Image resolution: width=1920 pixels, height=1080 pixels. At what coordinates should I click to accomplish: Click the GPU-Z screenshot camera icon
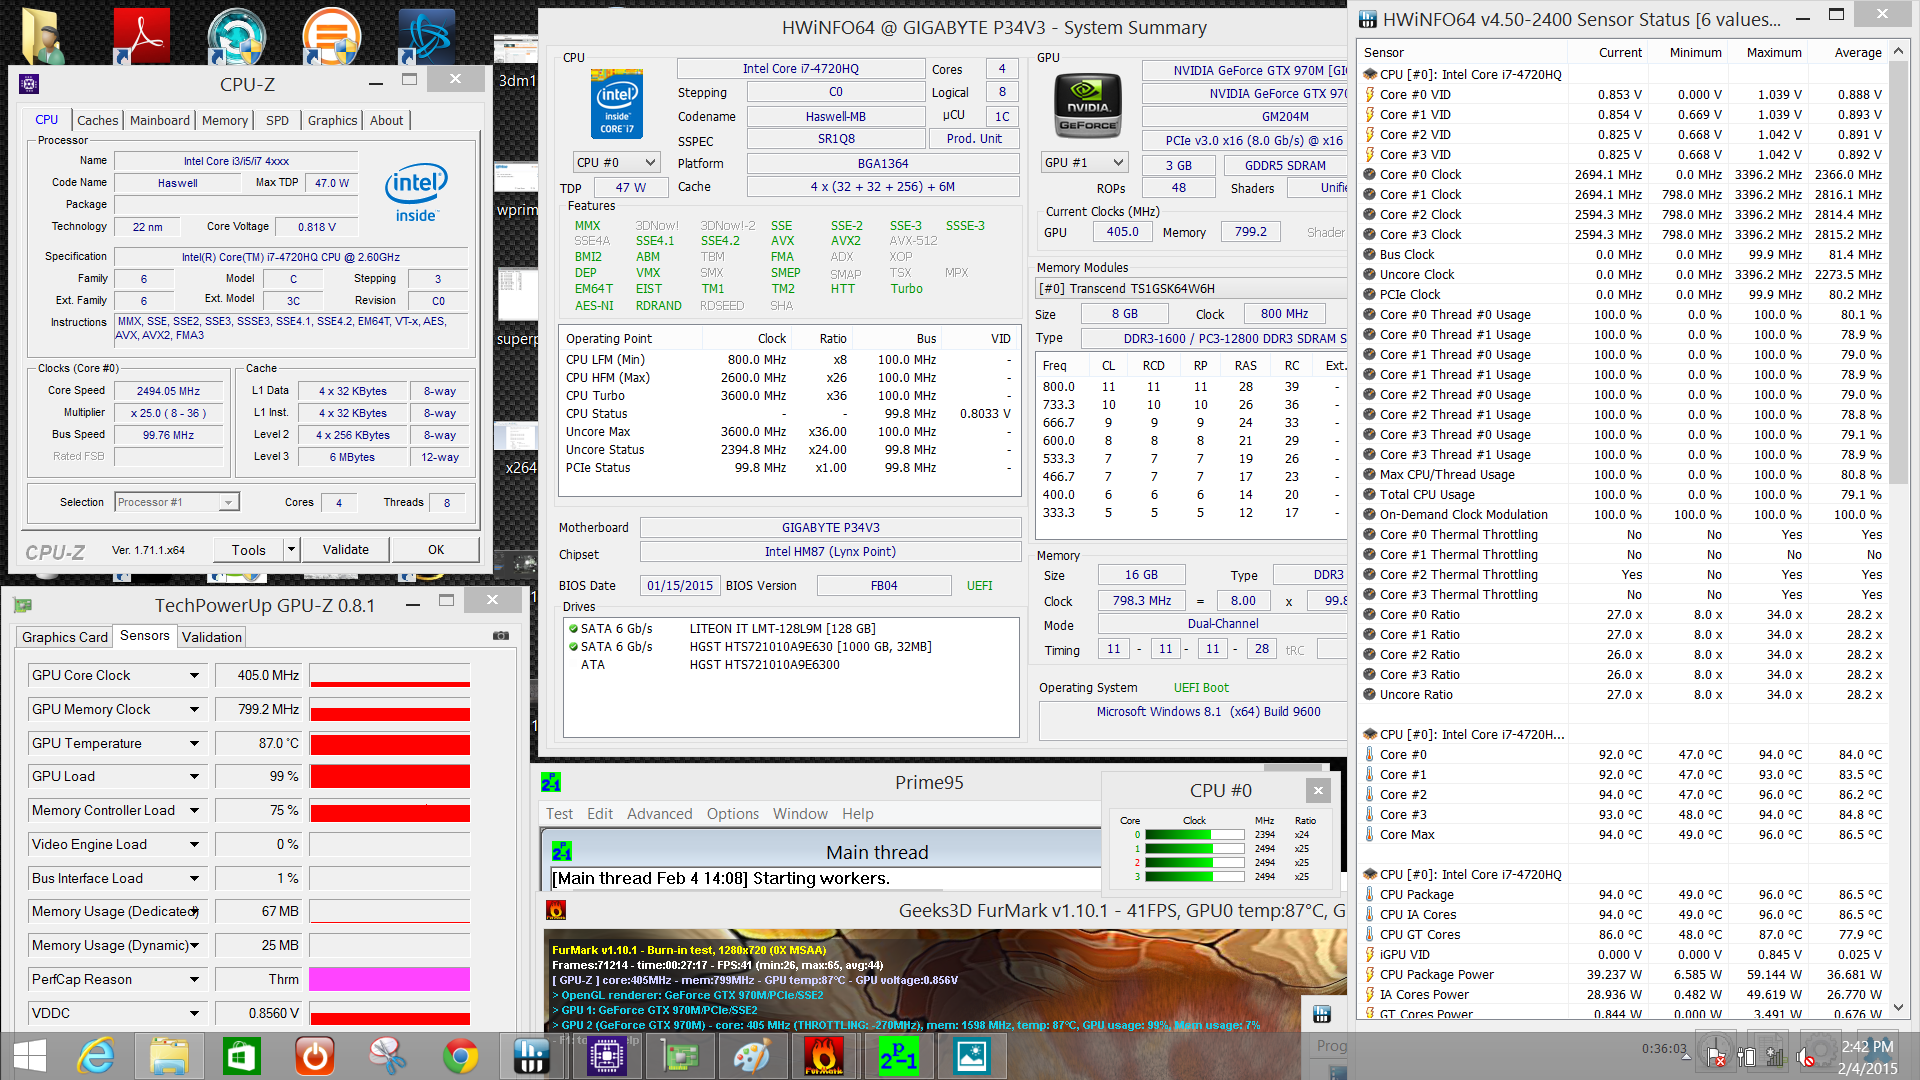500,636
